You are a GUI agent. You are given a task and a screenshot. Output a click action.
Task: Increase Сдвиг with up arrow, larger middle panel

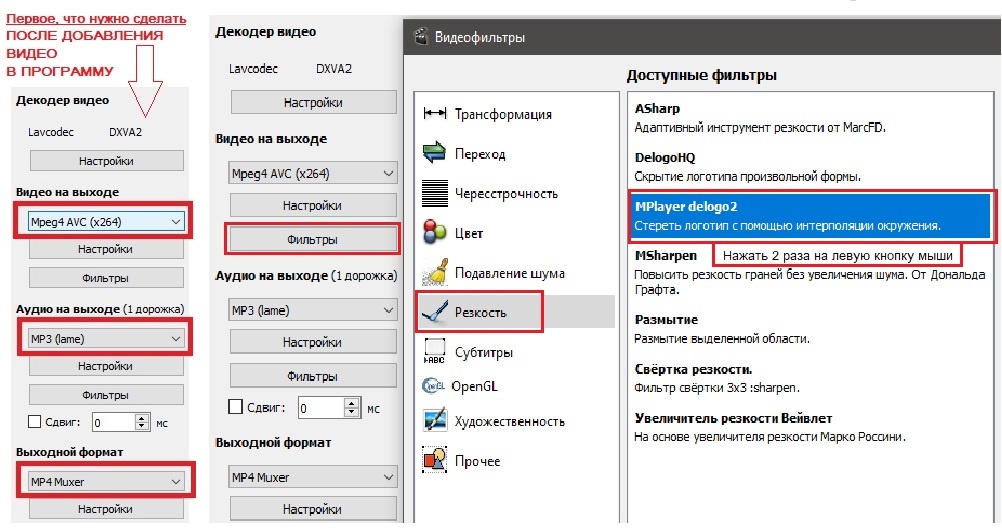coord(352,403)
